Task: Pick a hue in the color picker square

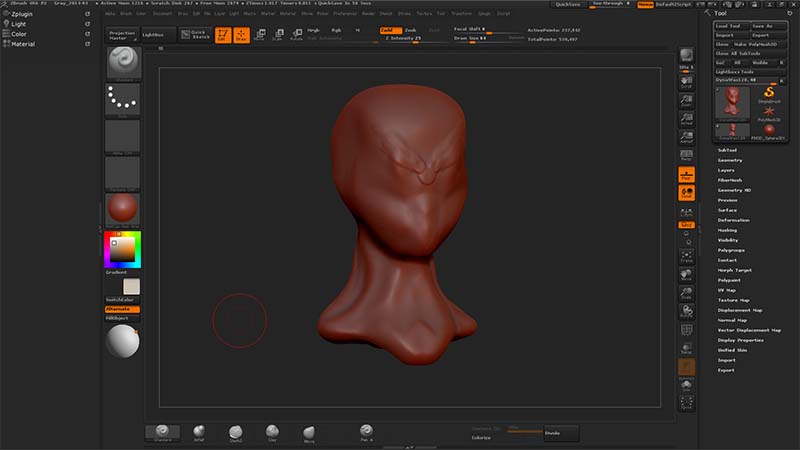Action: 122,250
